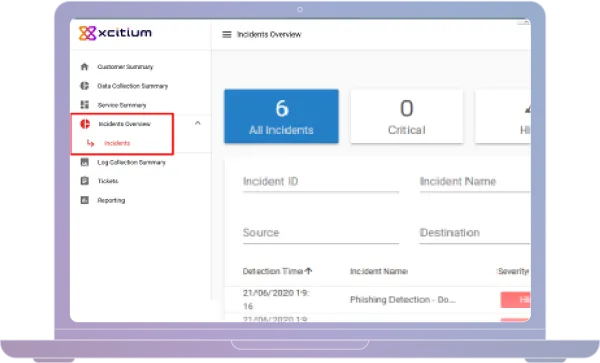Image resolution: width=600 pixels, height=363 pixels.
Task: Open Log Collection Summary
Action: coord(131,163)
